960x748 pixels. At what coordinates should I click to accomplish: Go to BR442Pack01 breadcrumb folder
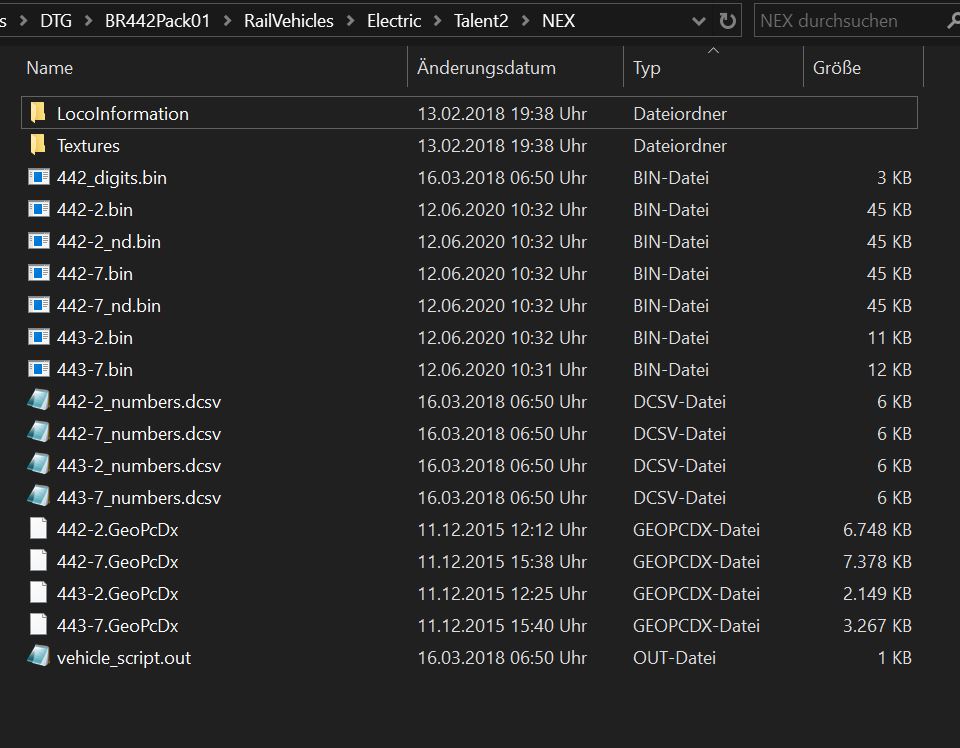157,21
